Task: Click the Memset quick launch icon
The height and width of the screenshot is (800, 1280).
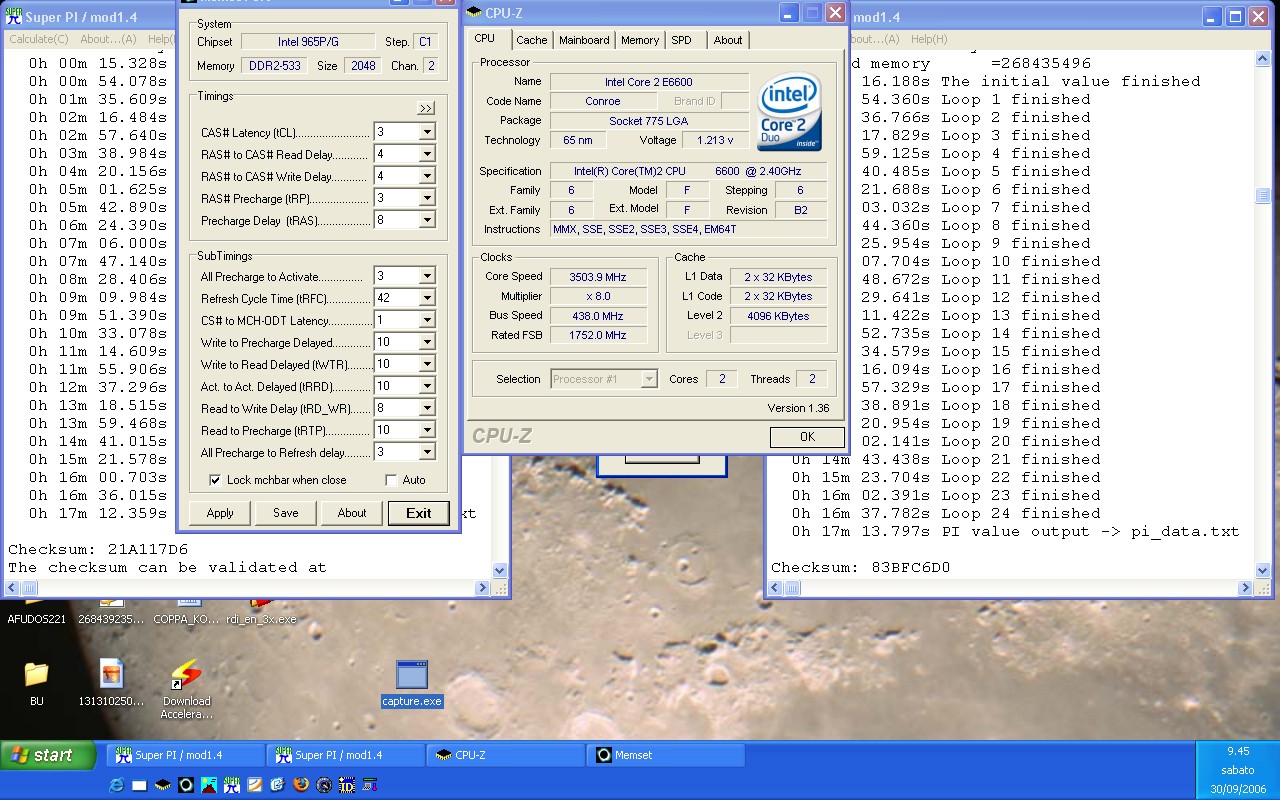Action: point(186,785)
